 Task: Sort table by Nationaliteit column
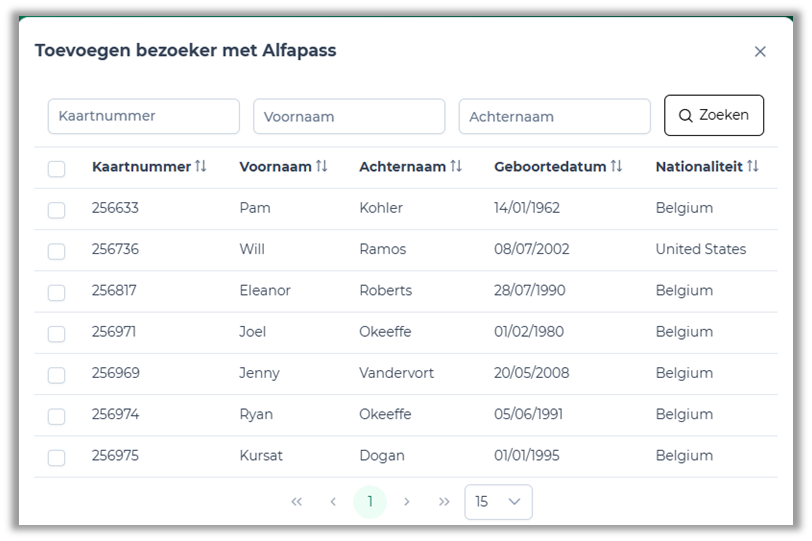[x=752, y=167]
